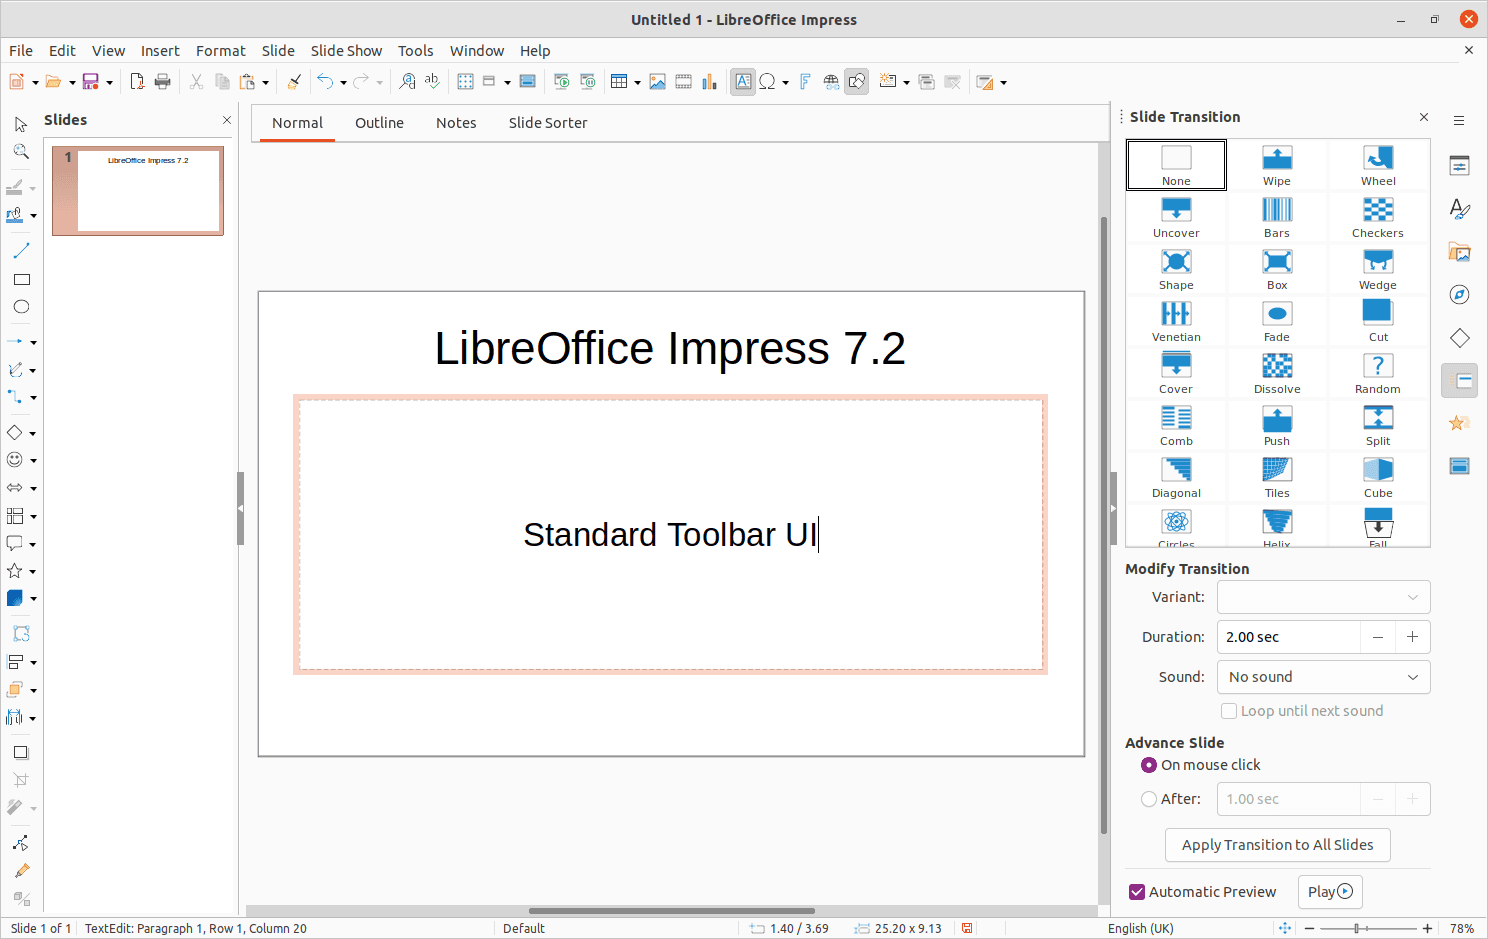1488x939 pixels.
Task: Select the Cube transition
Action: [x=1378, y=477]
